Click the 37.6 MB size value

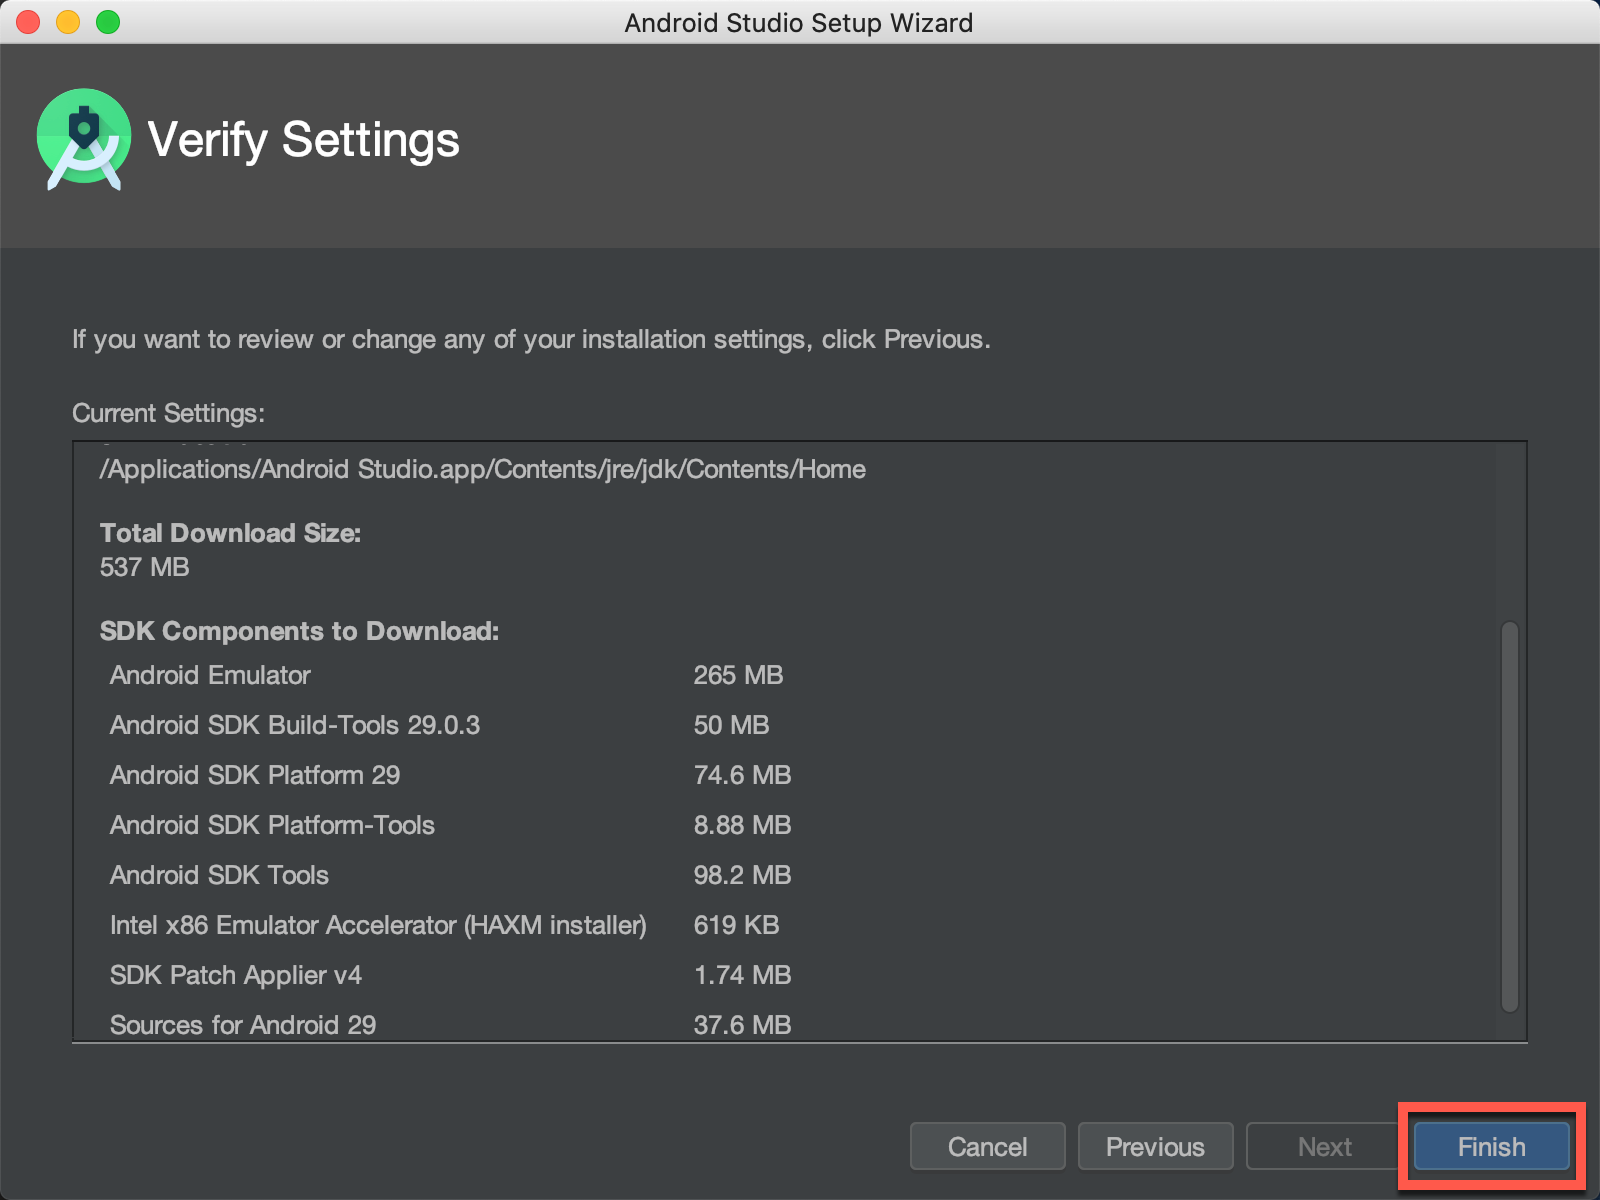click(742, 1025)
